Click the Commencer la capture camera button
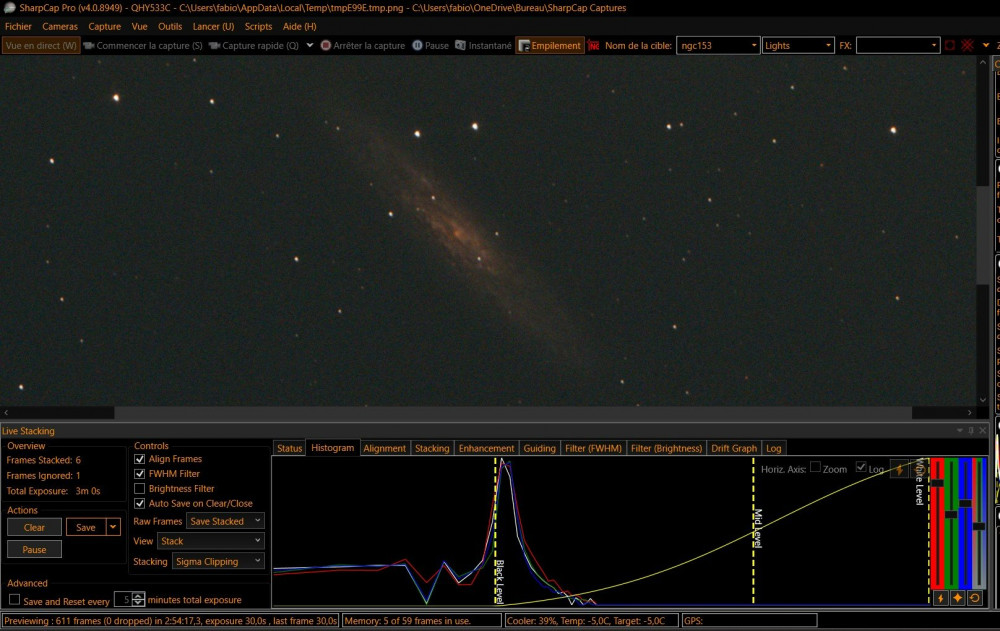The image size is (1000, 631). pos(143,45)
